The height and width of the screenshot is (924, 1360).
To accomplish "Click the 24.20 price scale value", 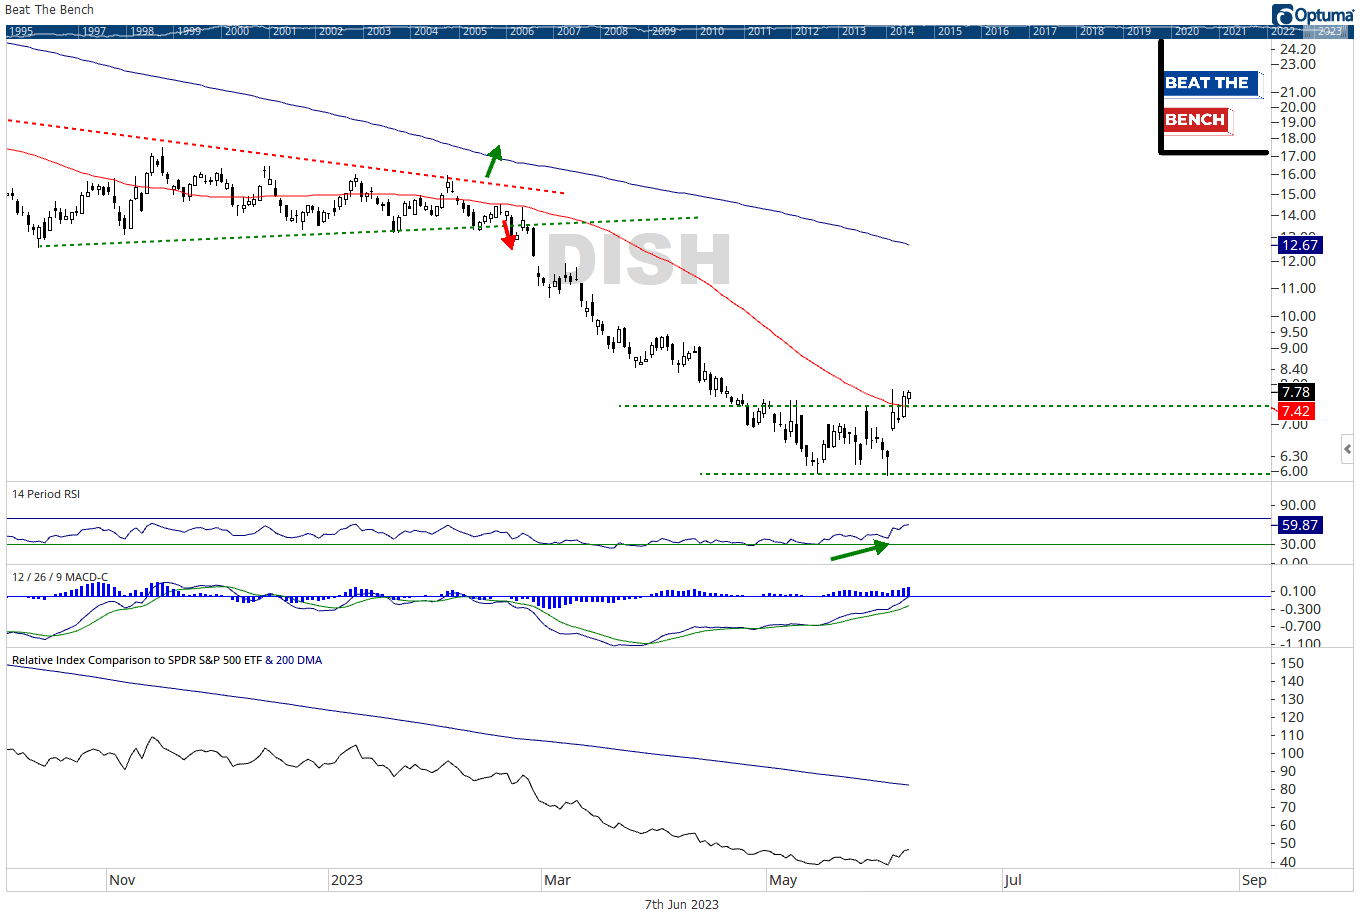I will [1298, 49].
